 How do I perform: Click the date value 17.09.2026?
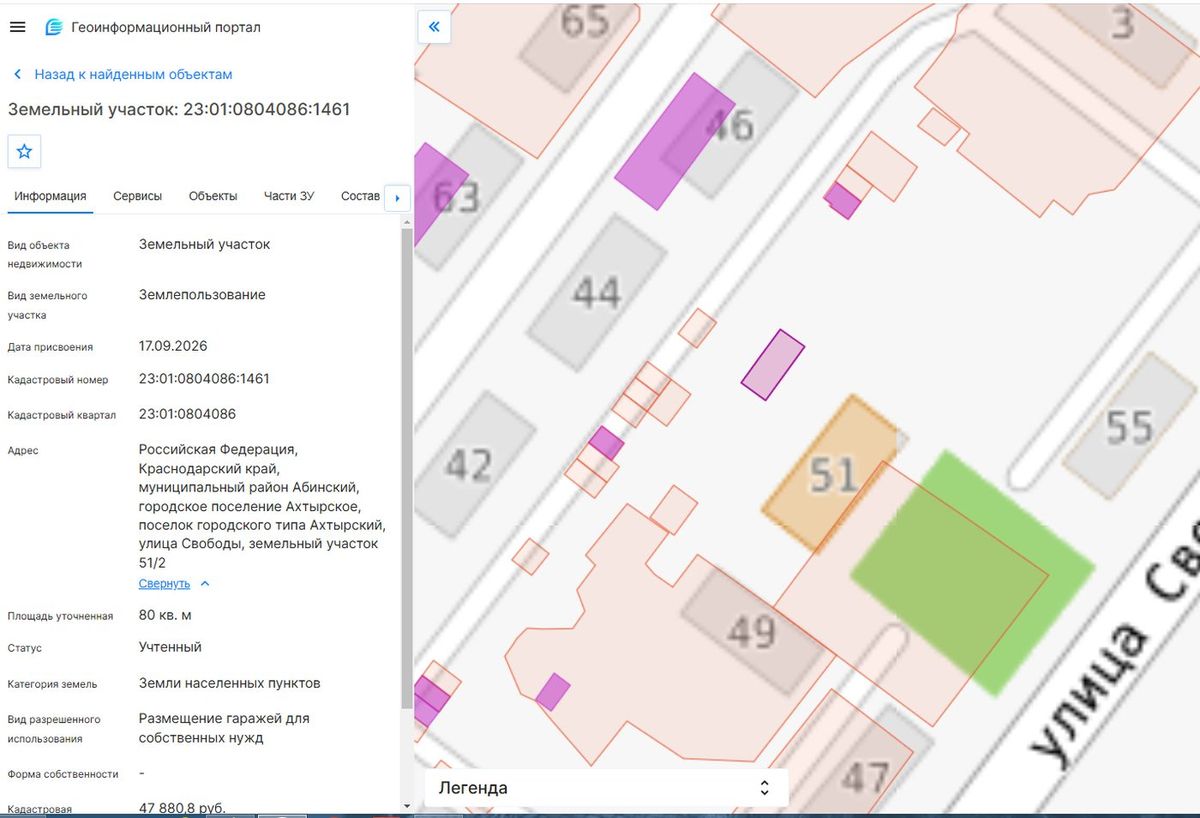pos(173,346)
